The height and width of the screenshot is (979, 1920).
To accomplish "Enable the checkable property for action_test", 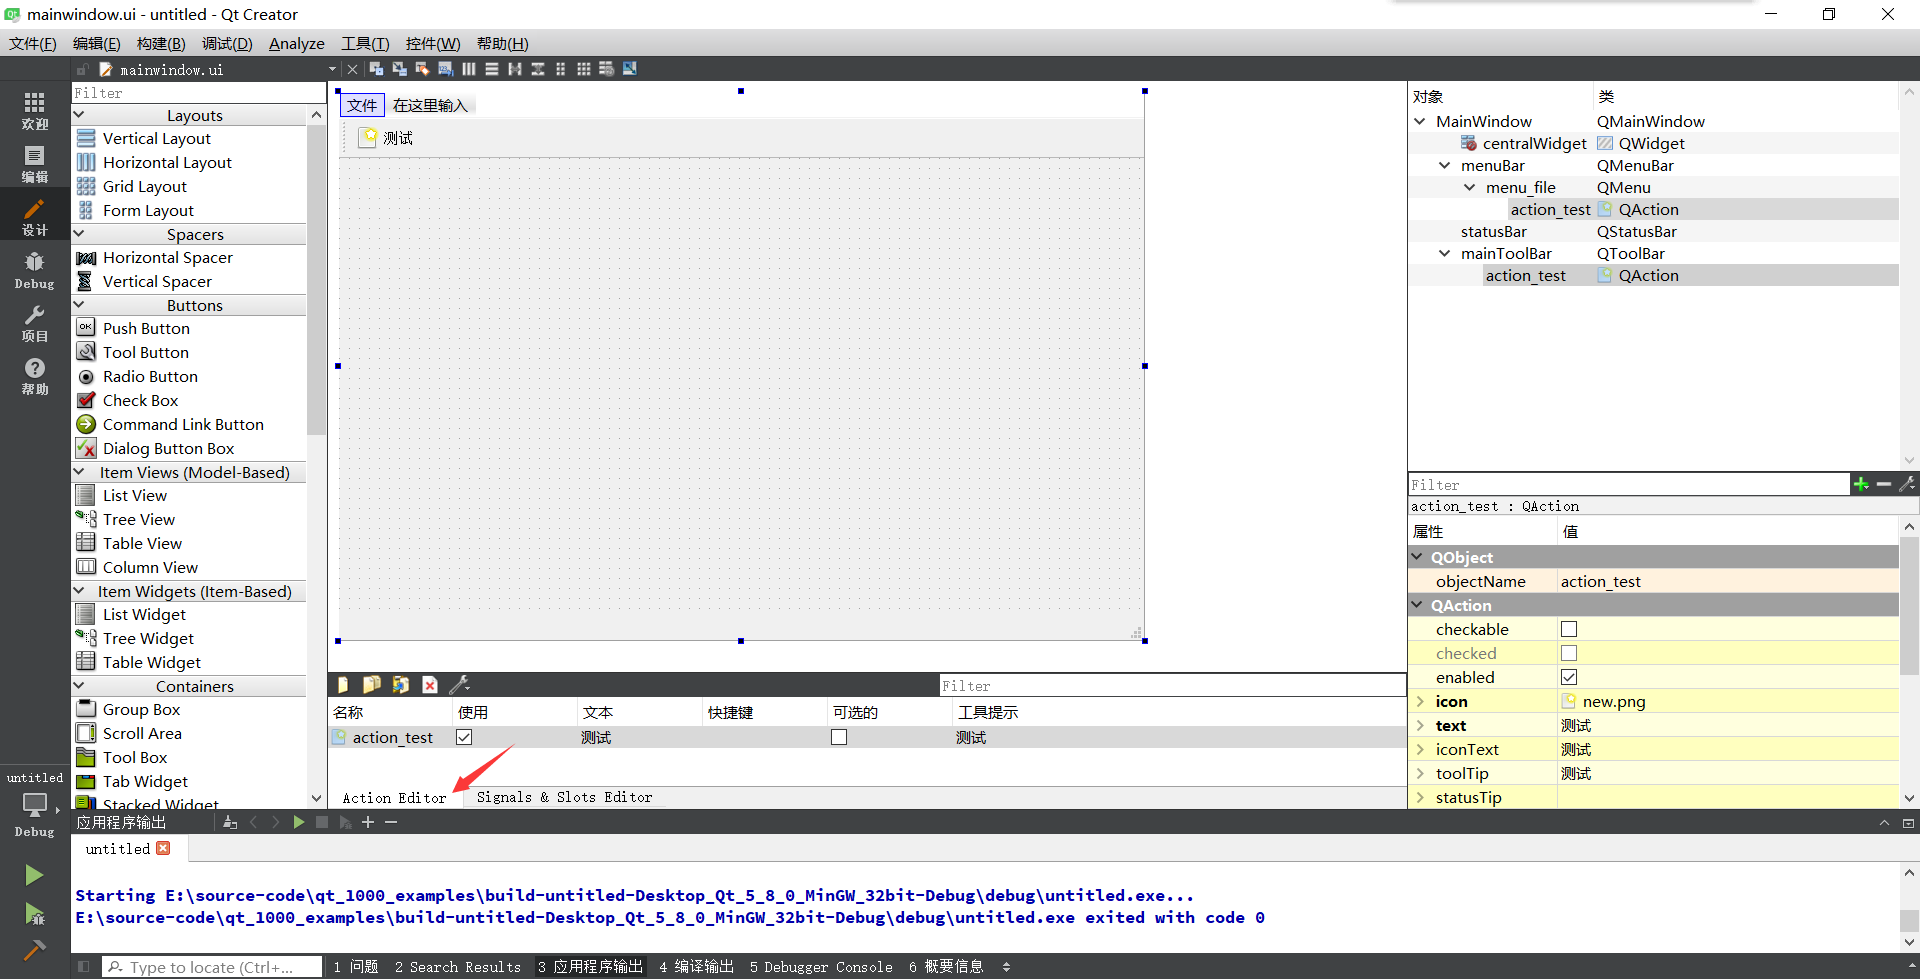I will click(x=1569, y=629).
